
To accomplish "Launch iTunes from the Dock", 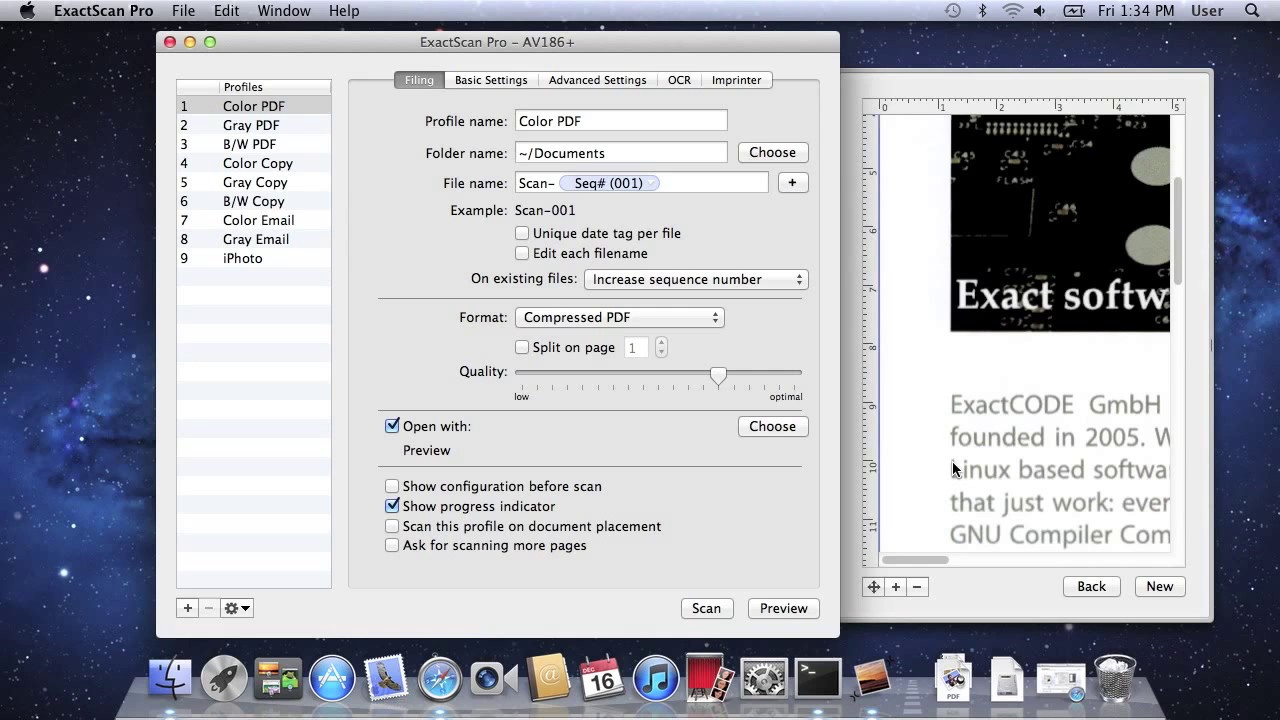I will coord(656,679).
